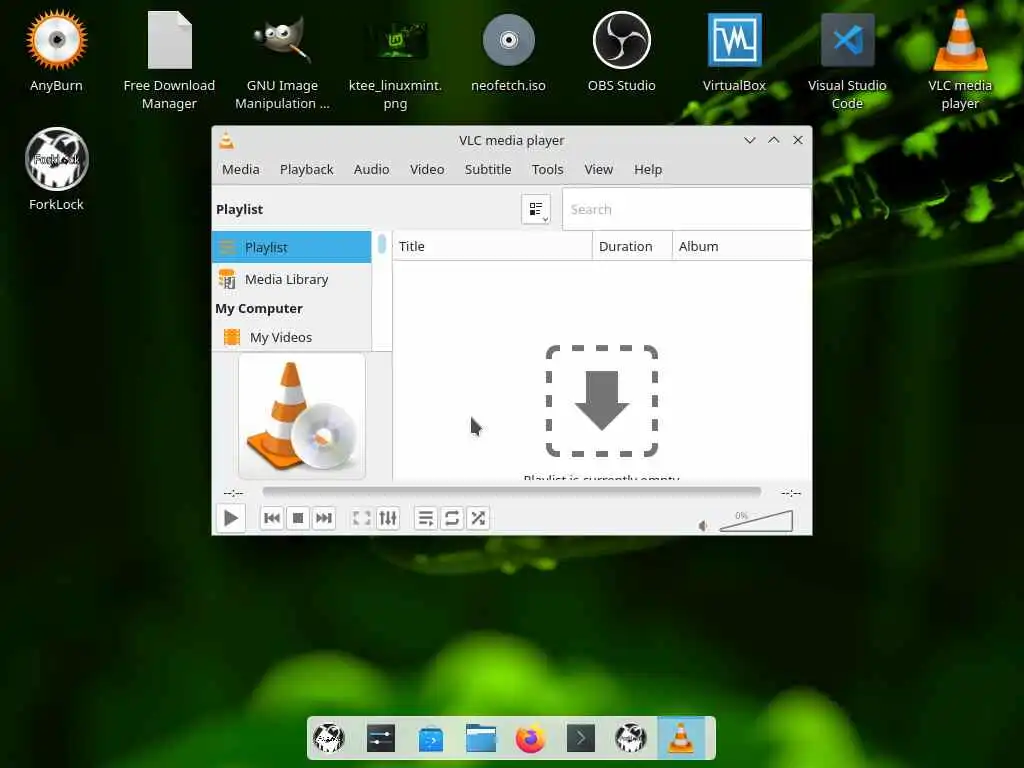Open Visual Studio Code desktop icon
This screenshot has width=1024, height=768.
point(847,60)
